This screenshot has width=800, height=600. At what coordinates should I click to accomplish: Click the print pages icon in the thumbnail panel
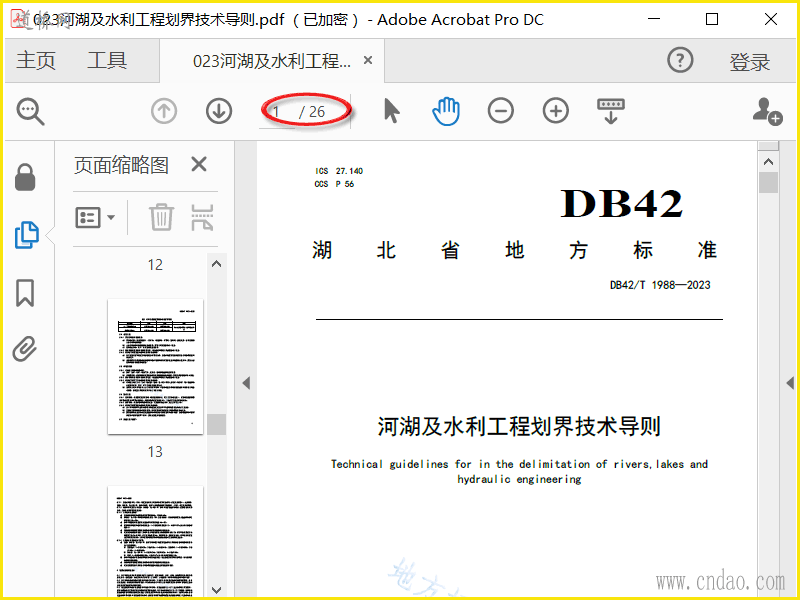point(202,217)
